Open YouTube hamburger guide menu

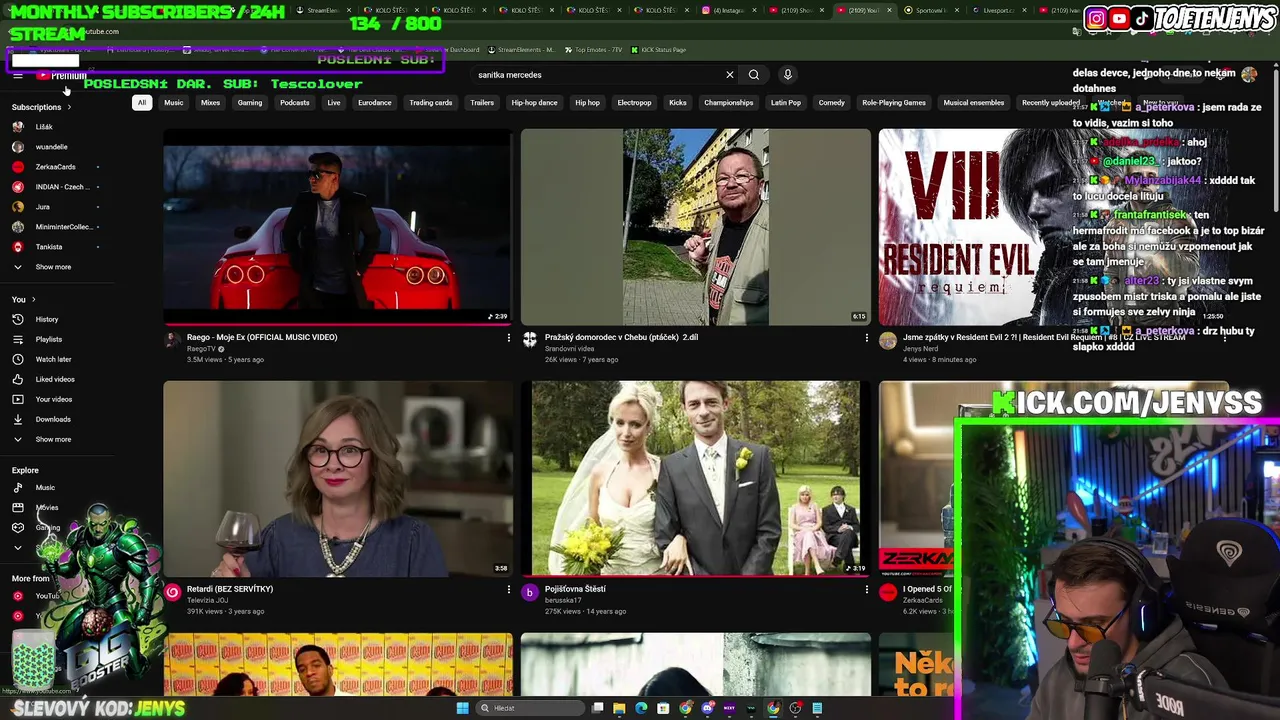pos(17,76)
